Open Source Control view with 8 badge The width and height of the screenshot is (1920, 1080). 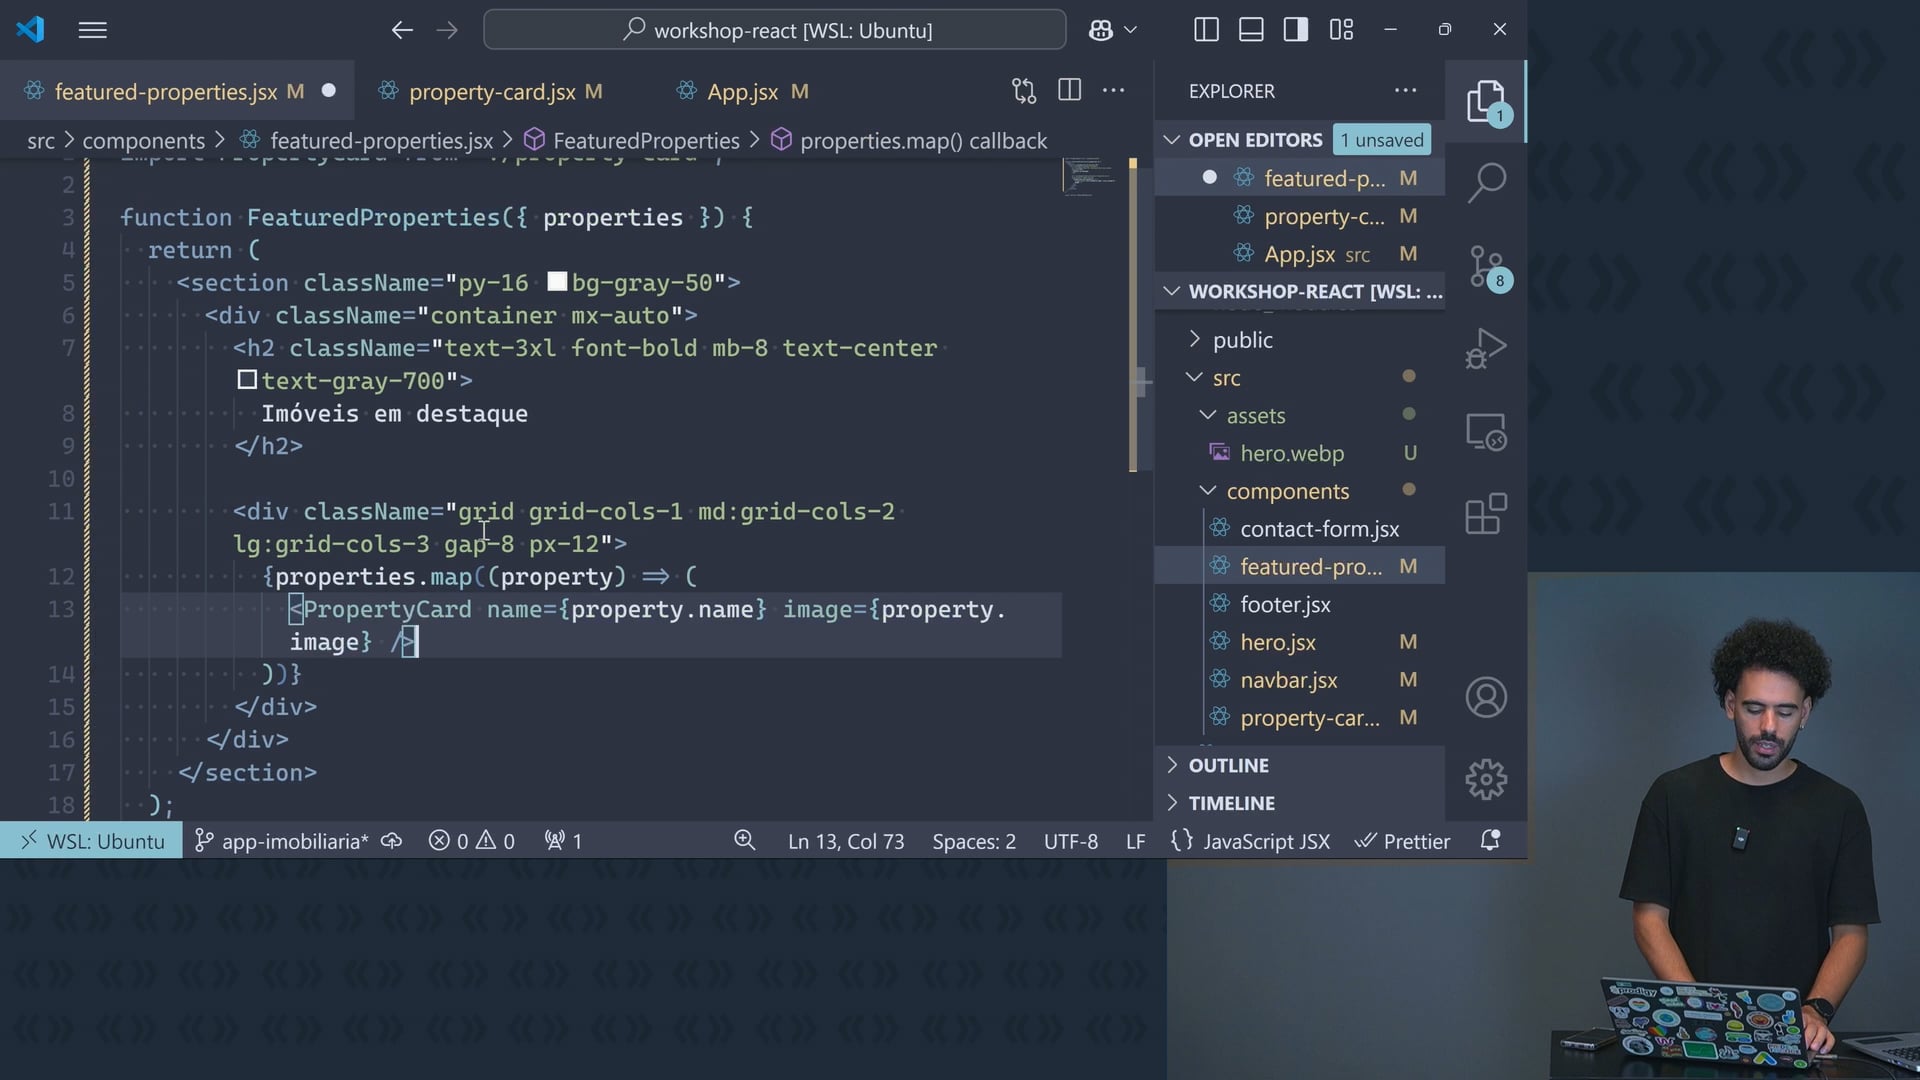click(x=1486, y=267)
